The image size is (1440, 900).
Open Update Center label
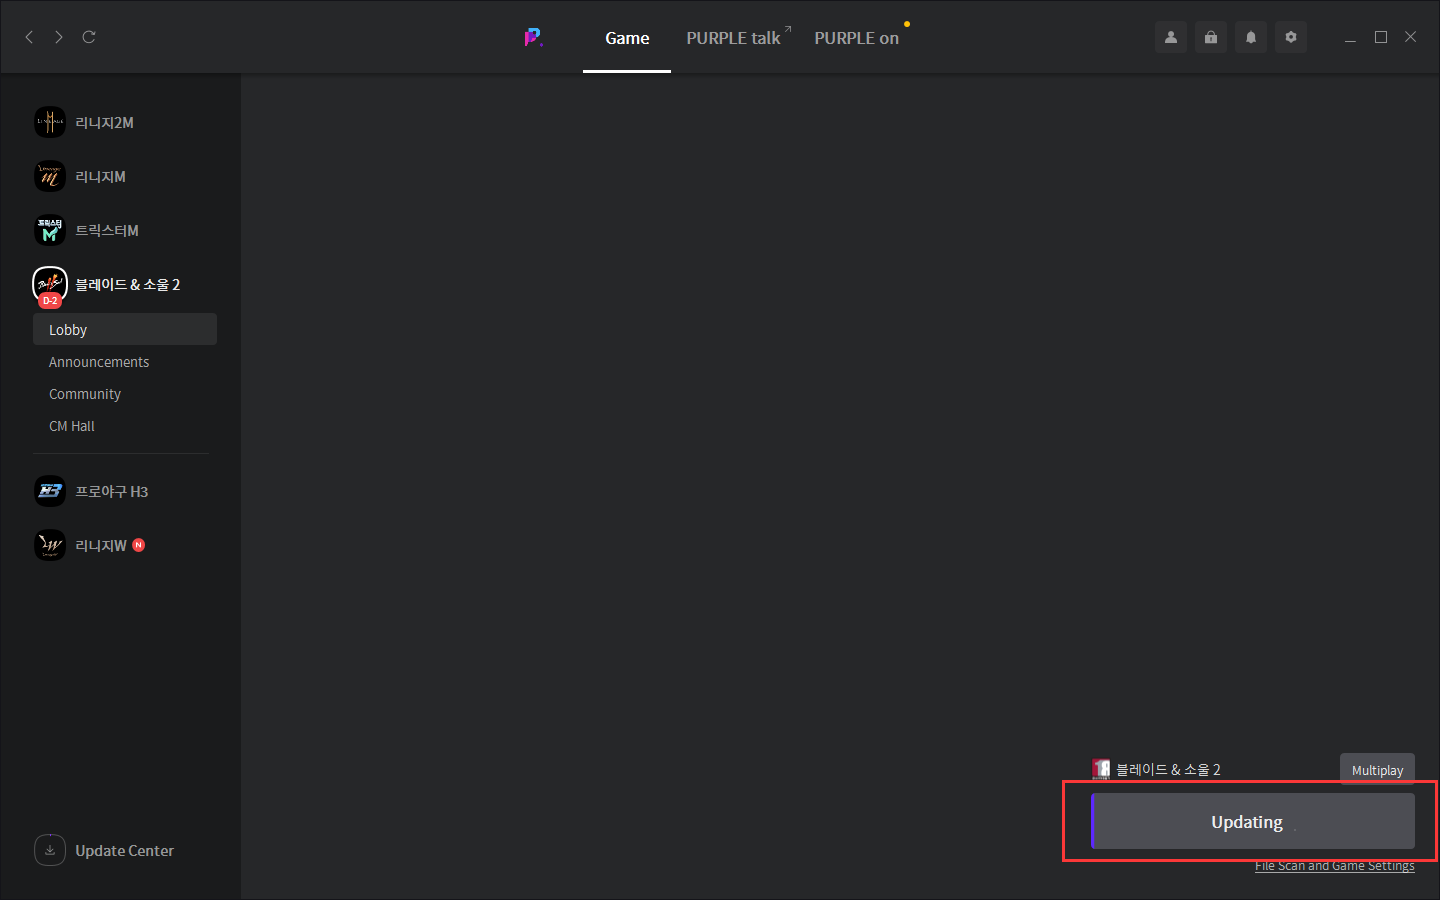pyautogui.click(x=125, y=850)
